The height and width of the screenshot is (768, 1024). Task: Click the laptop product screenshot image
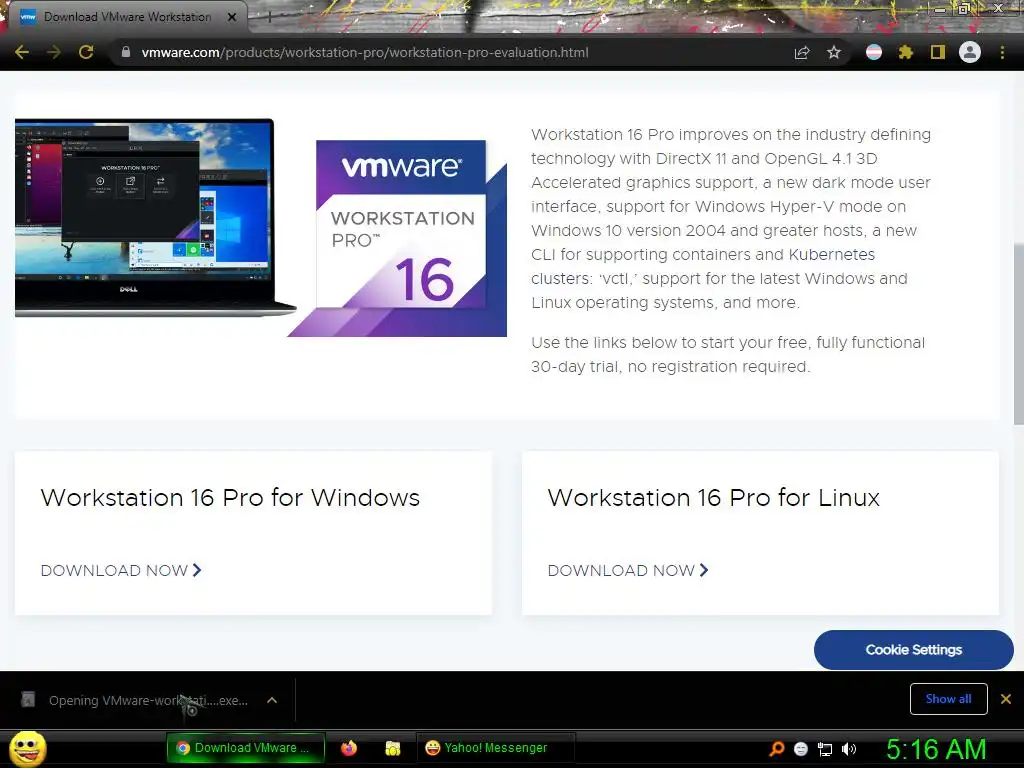click(155, 217)
